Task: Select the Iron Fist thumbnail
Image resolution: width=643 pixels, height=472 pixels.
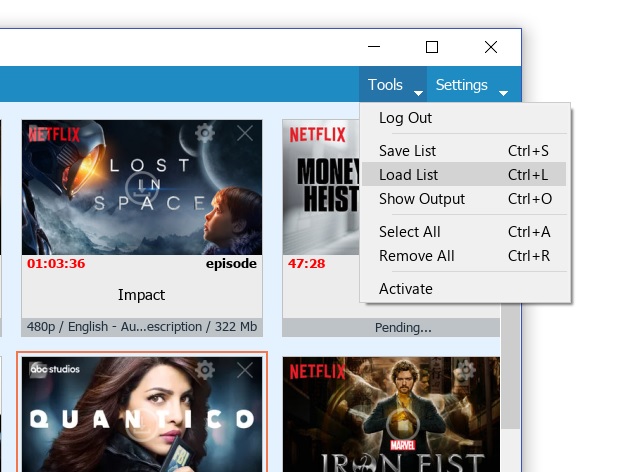Action: pos(391,414)
